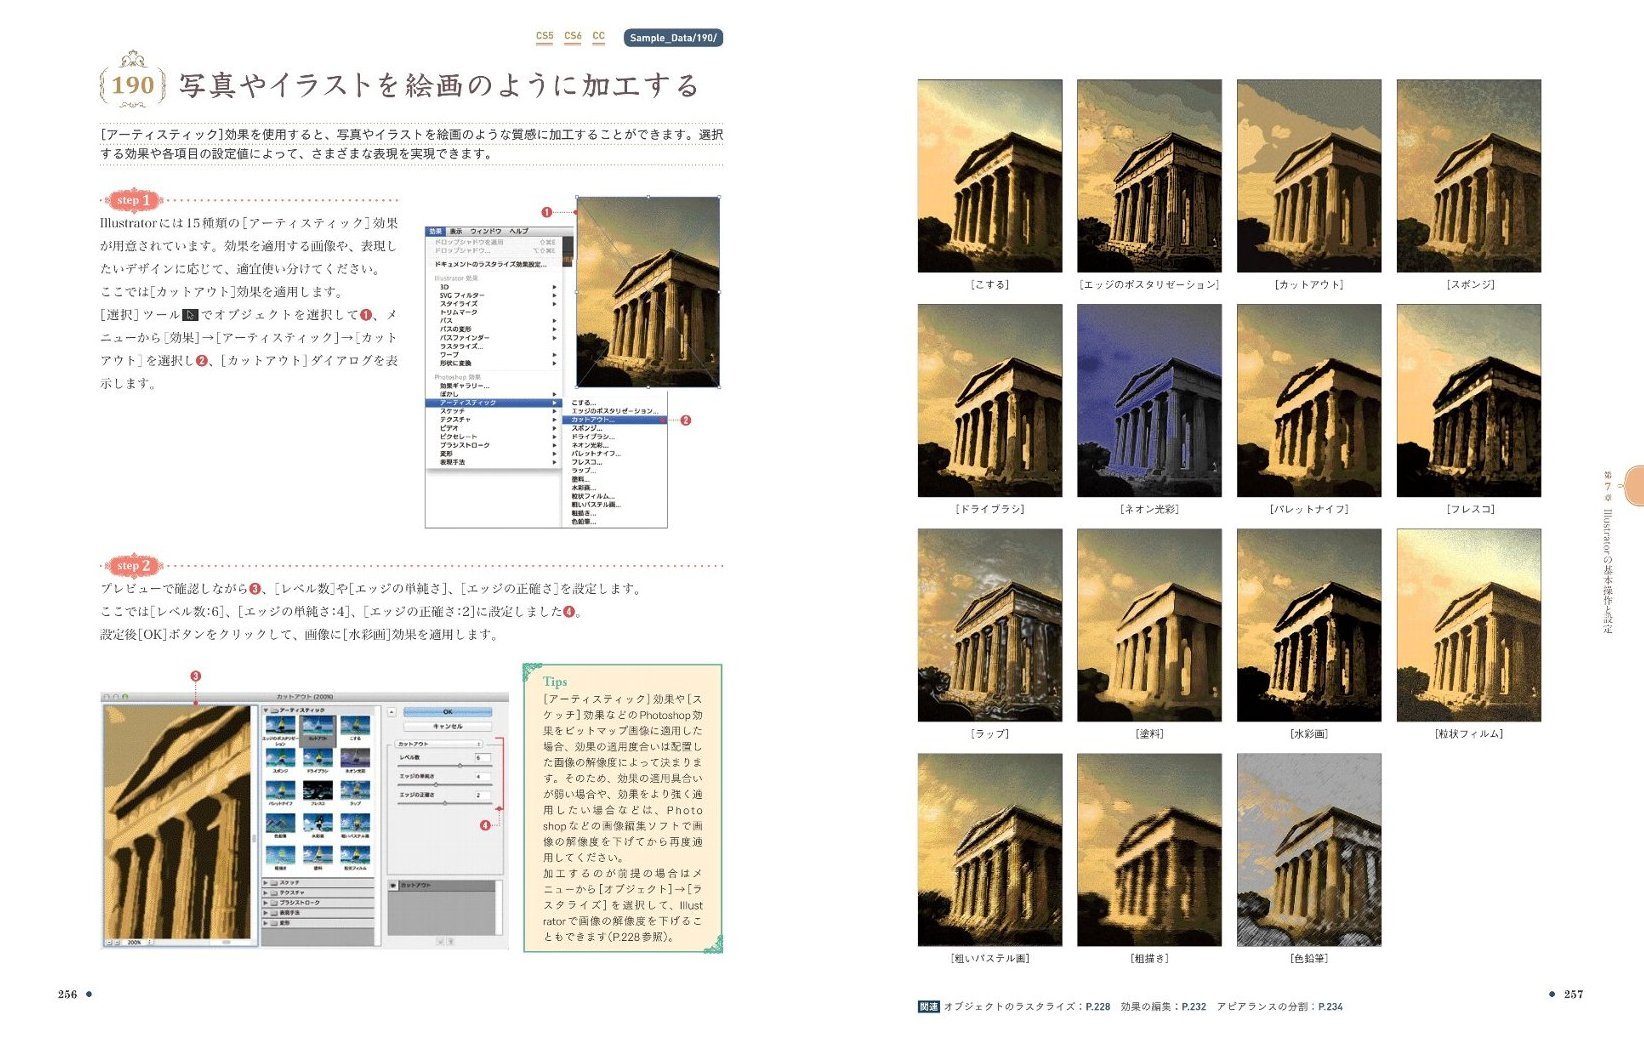1644x1046 pixels.
Task: Select the フレスコ dark filter thumbnail
Action: click(x=318, y=790)
